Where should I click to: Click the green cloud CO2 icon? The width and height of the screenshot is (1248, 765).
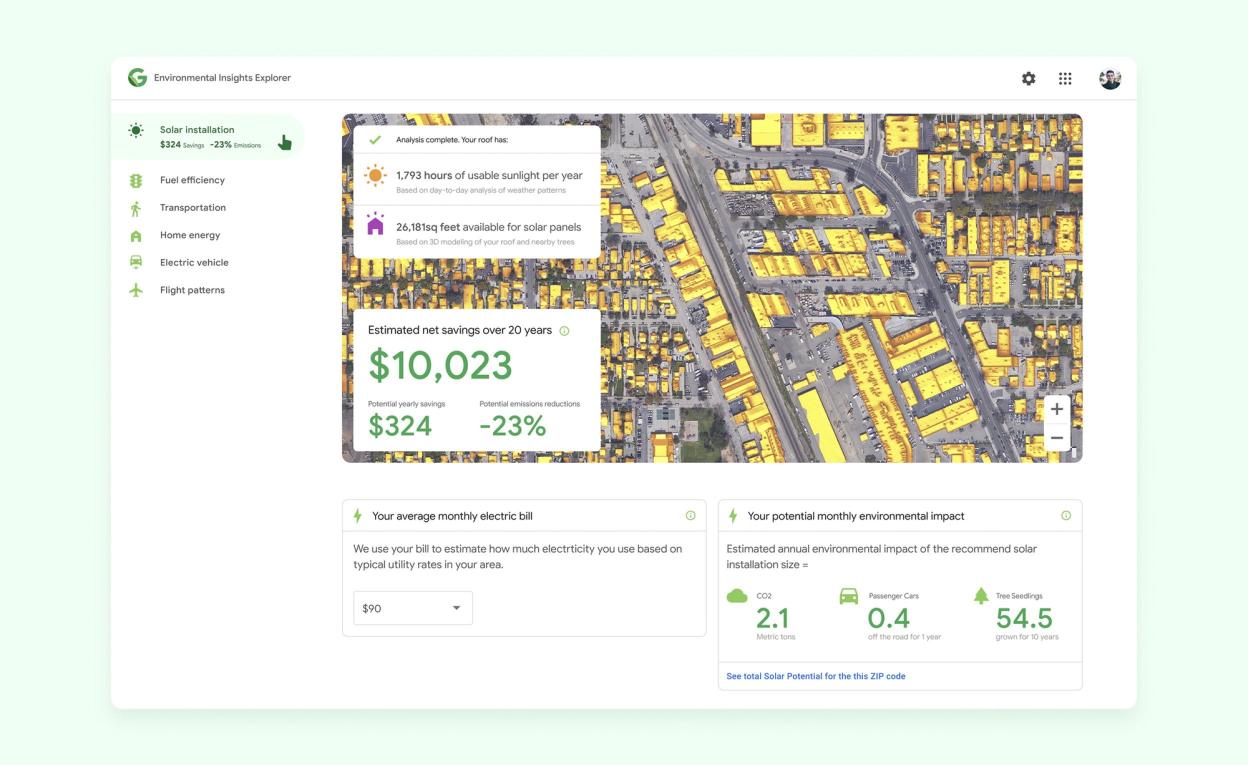[737, 596]
